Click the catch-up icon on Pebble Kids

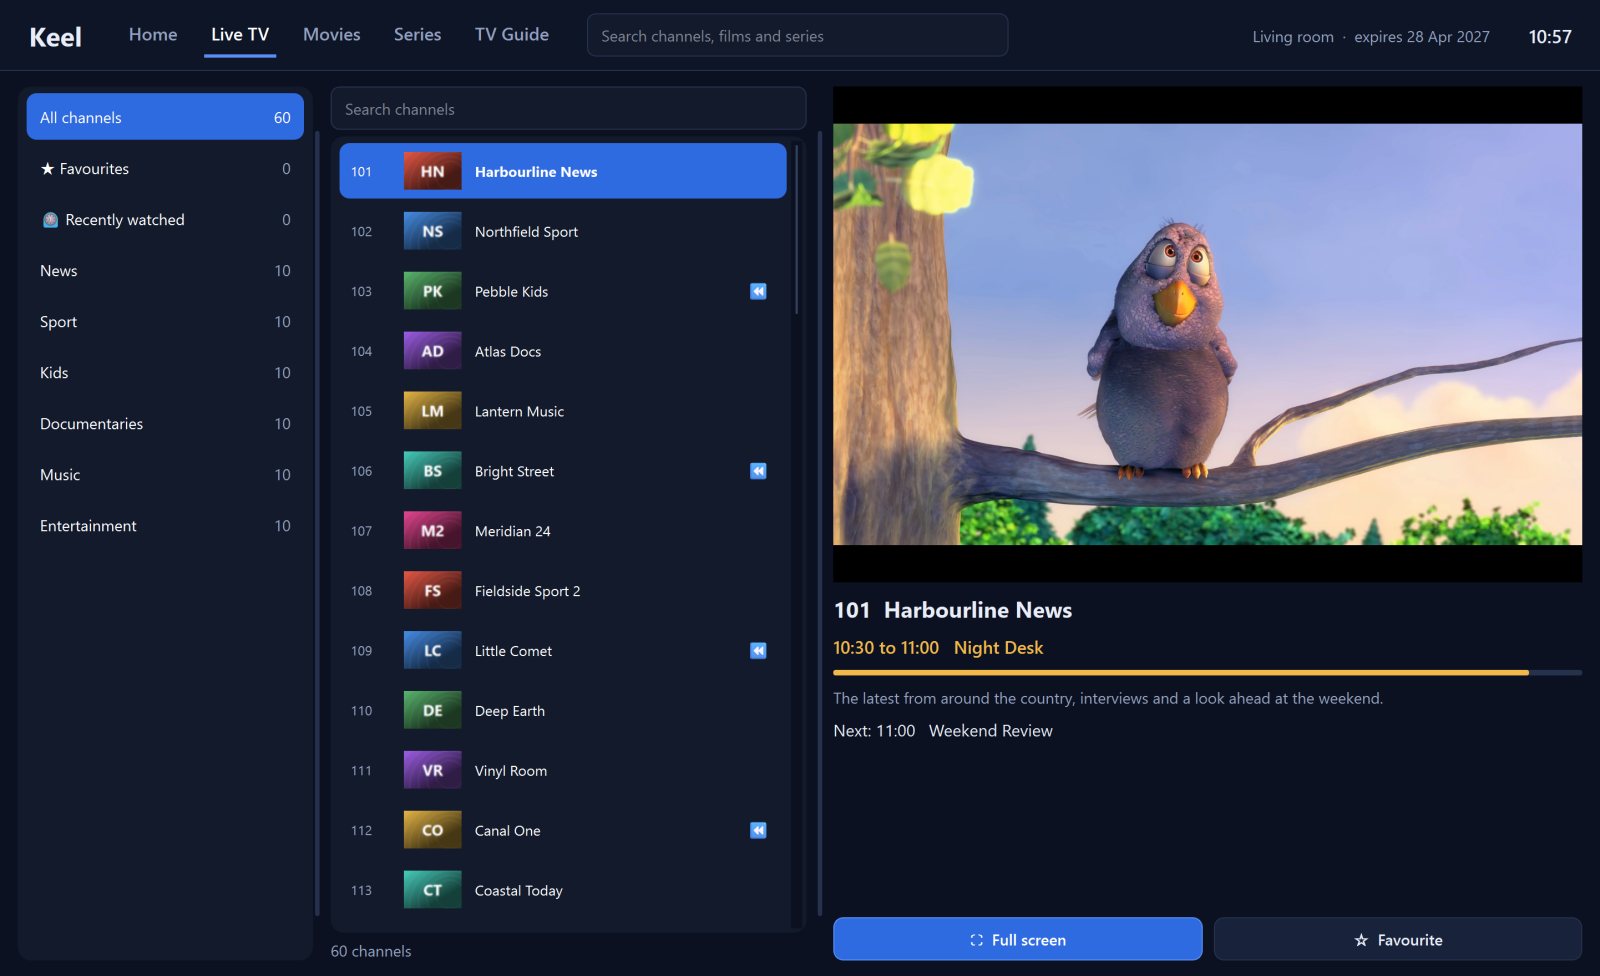tap(758, 291)
